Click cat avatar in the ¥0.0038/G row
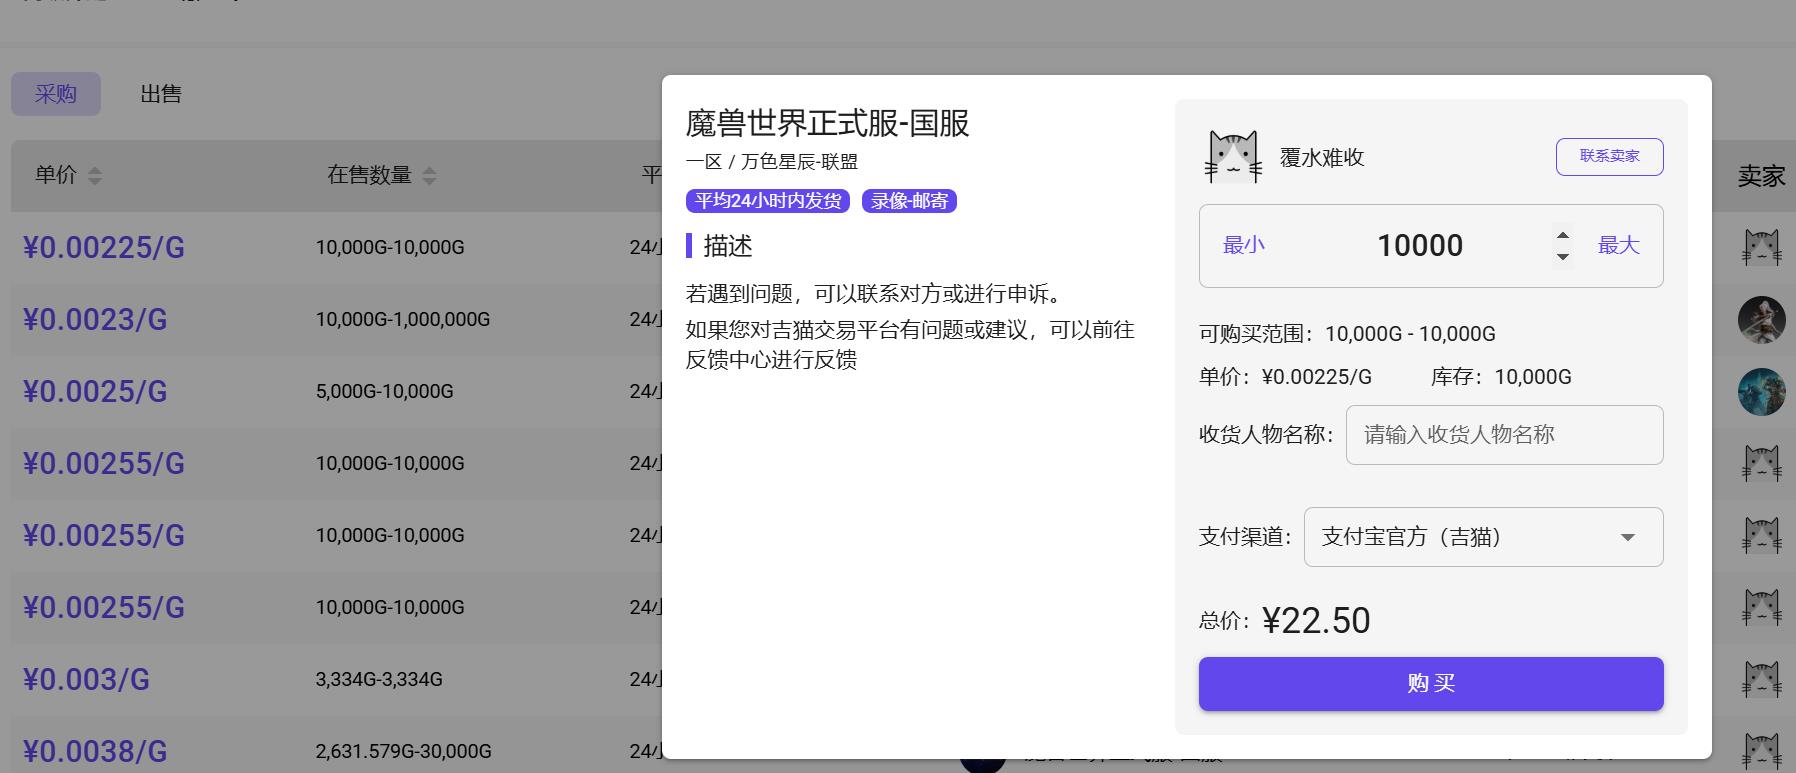 (x=1761, y=750)
